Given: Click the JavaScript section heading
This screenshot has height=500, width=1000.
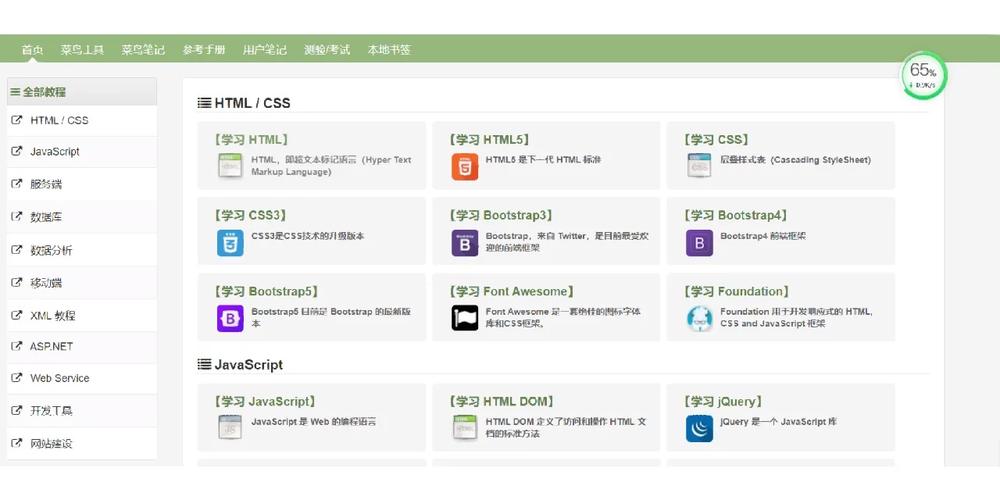Looking at the screenshot, I should [249, 365].
